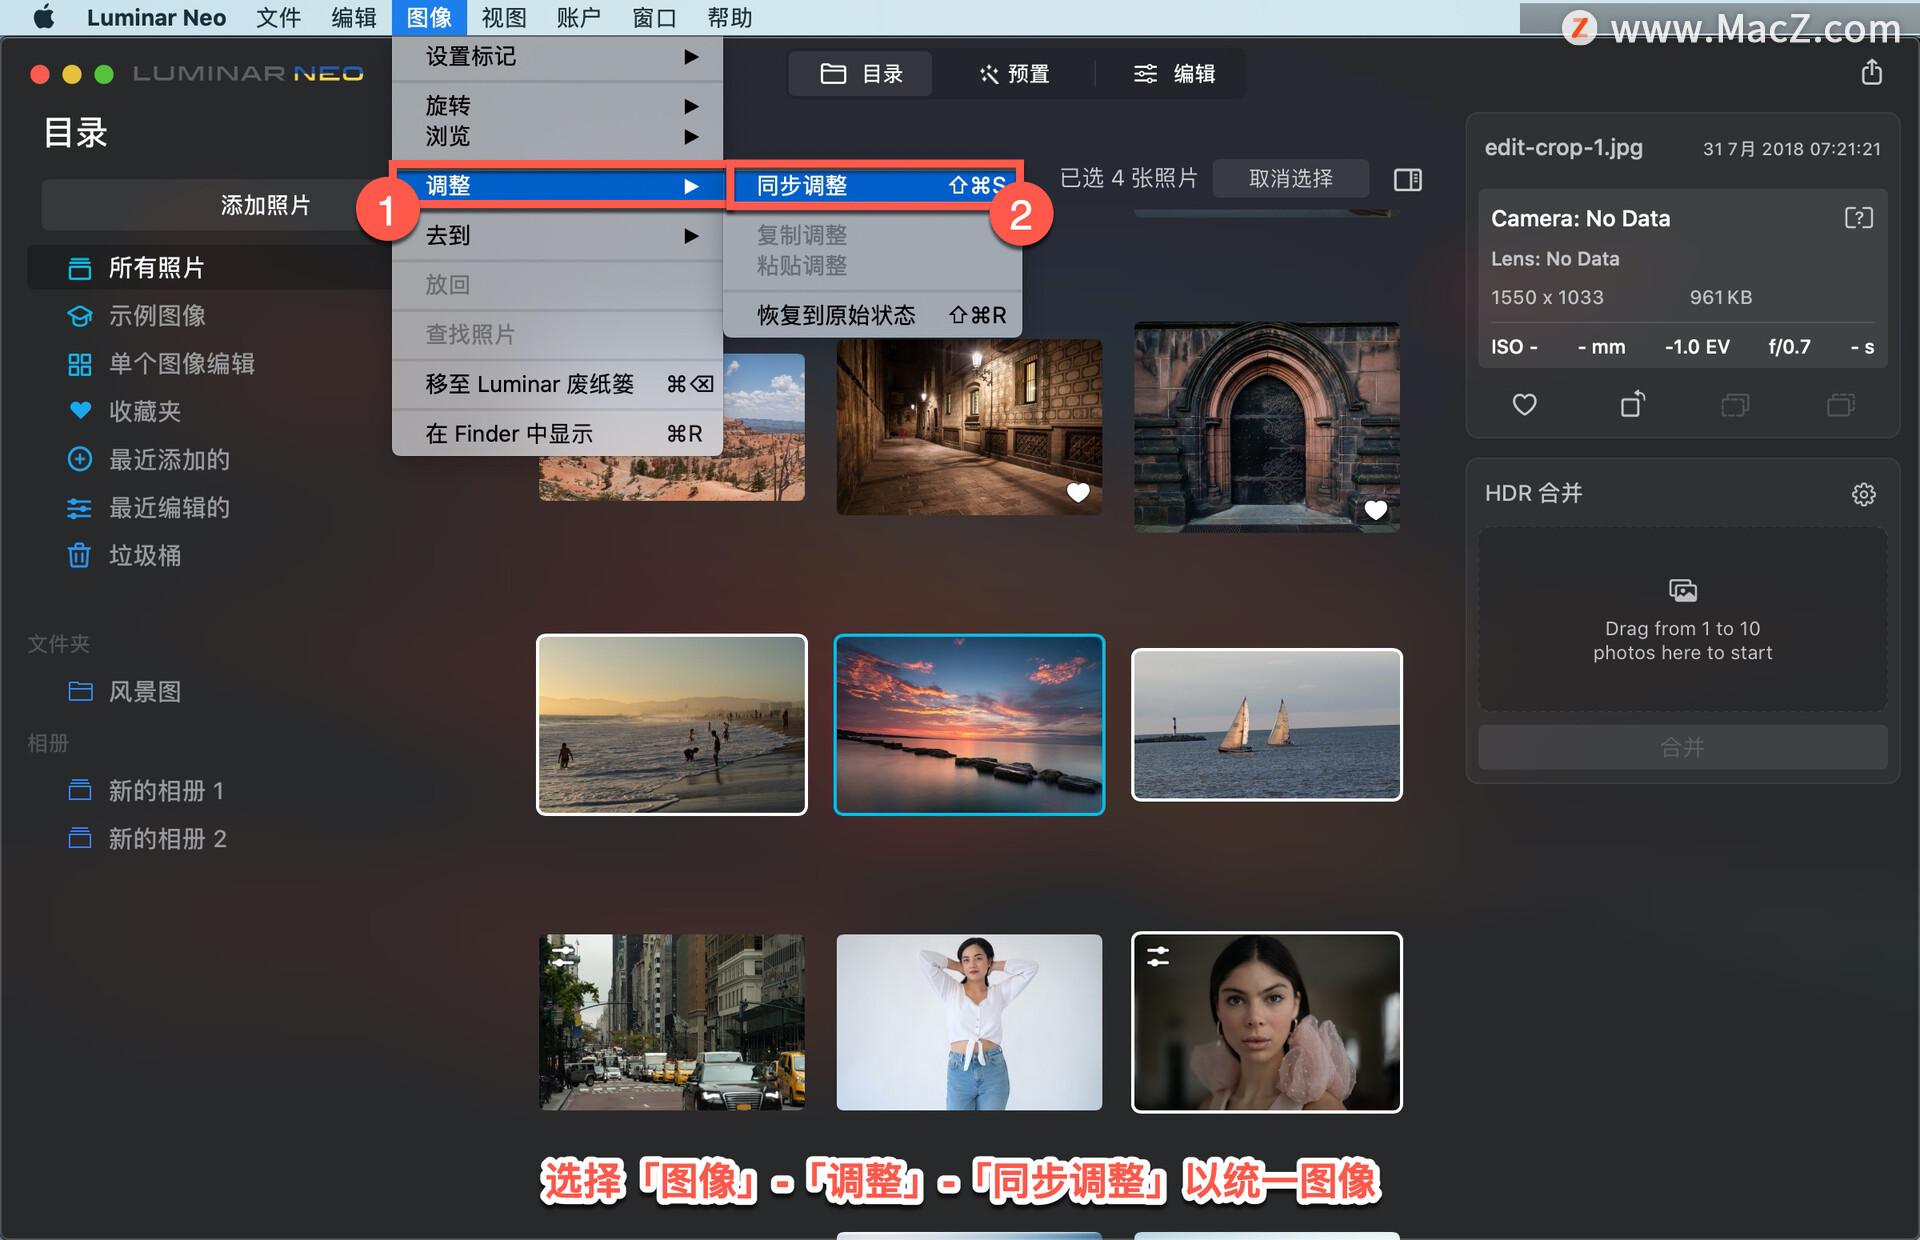Open the Help (帮助) menu
This screenshot has height=1240, width=1920.
[x=729, y=17]
